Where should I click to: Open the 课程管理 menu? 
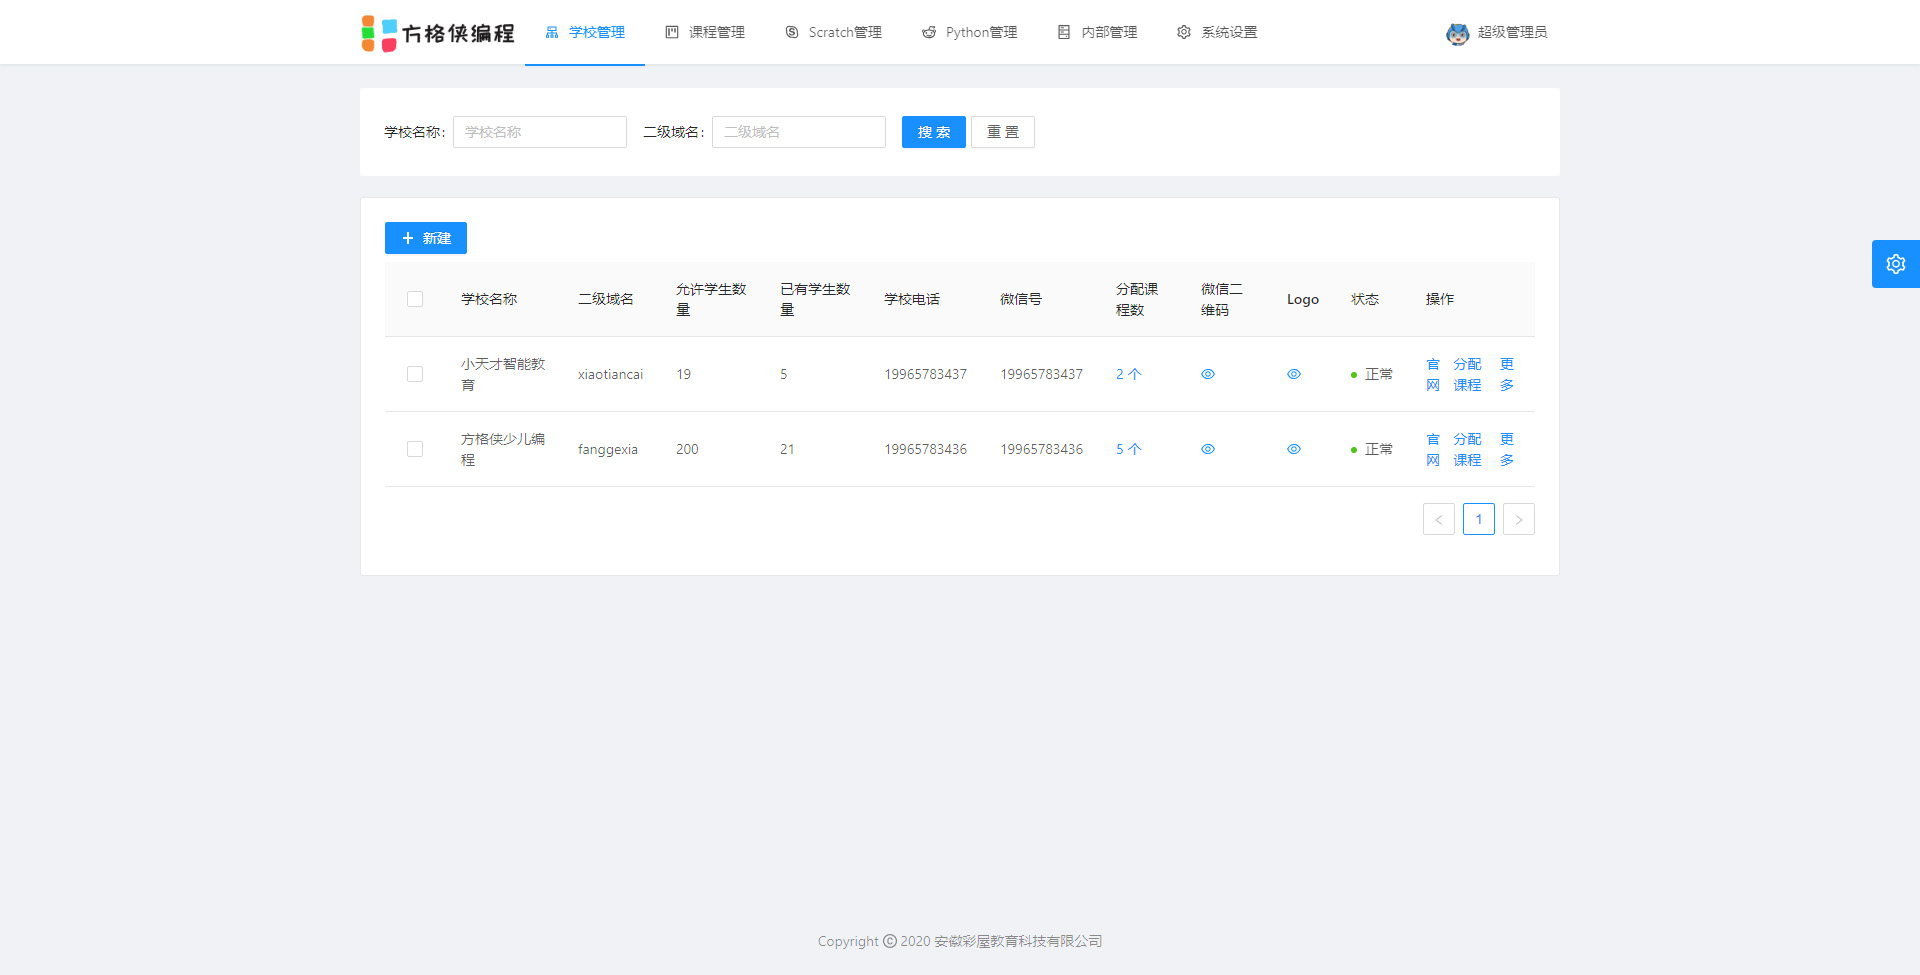pyautogui.click(x=705, y=33)
